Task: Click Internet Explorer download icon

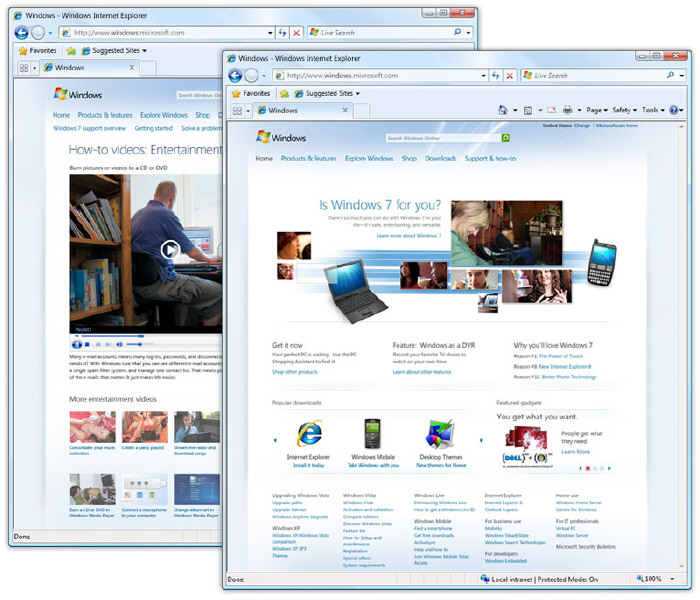Action: (309, 433)
